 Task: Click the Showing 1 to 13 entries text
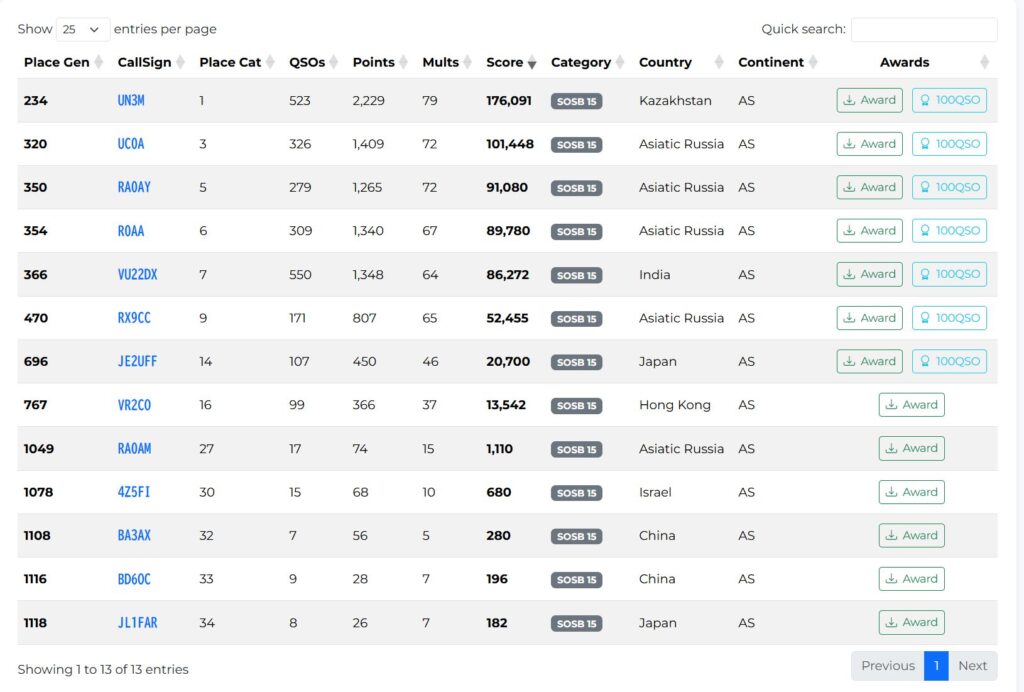click(103, 670)
